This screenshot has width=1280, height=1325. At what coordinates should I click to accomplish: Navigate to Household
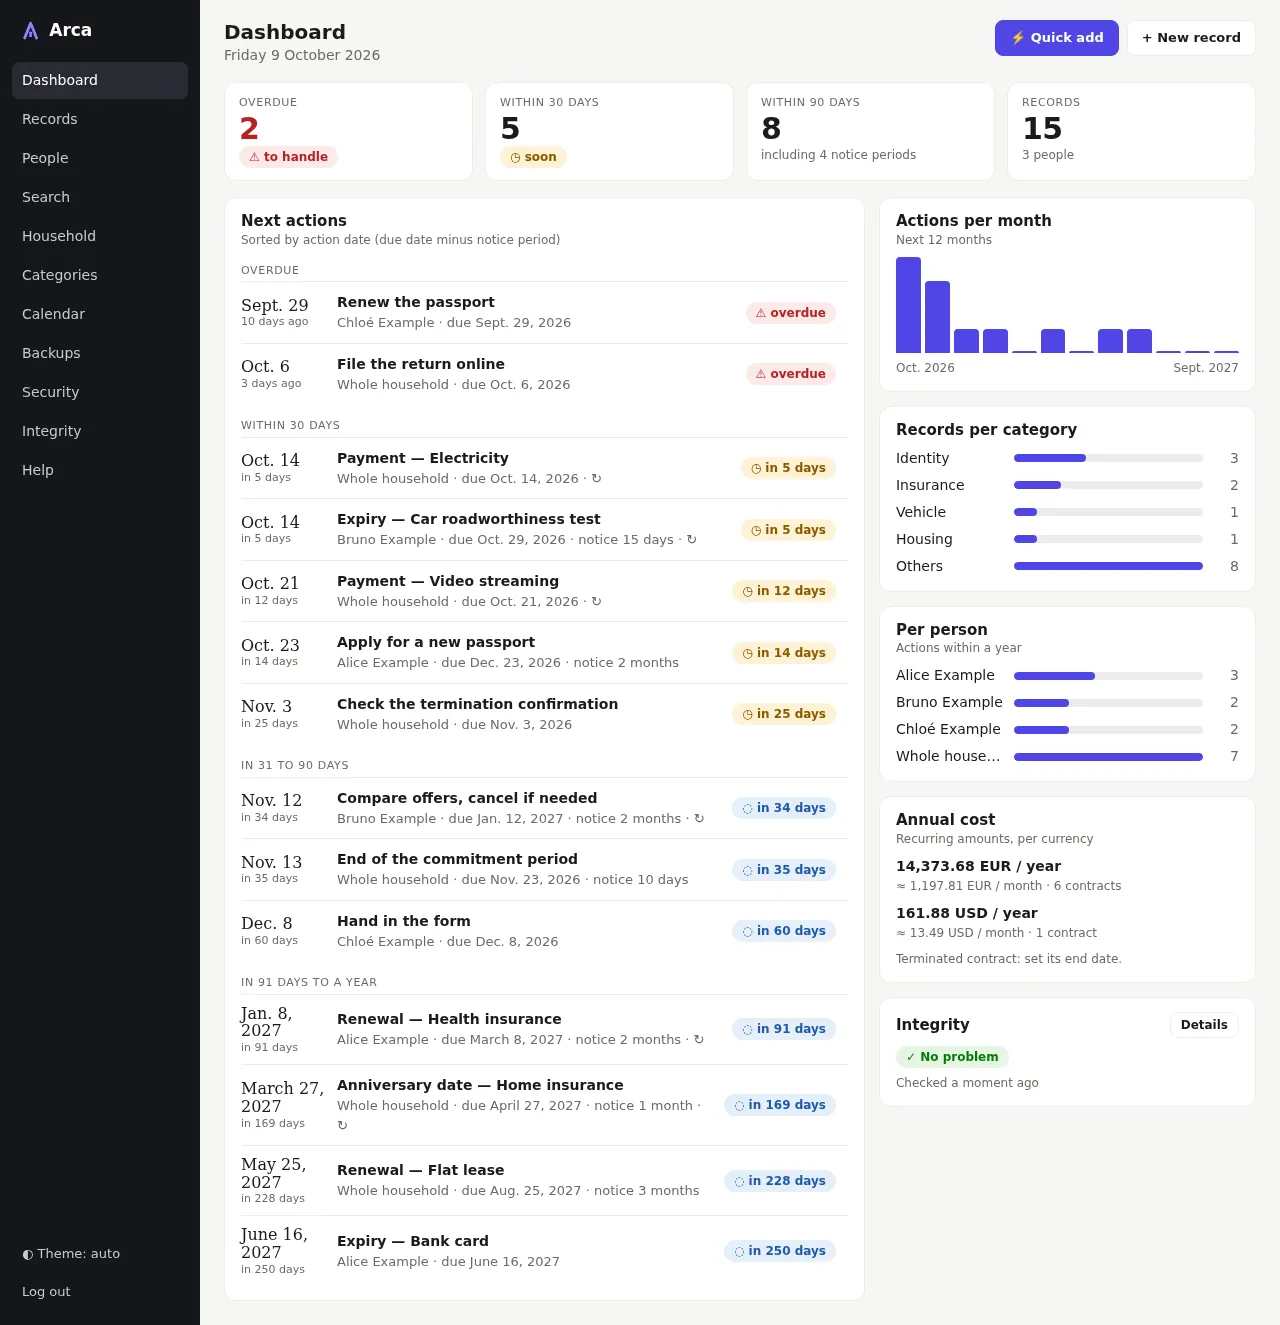pos(100,236)
